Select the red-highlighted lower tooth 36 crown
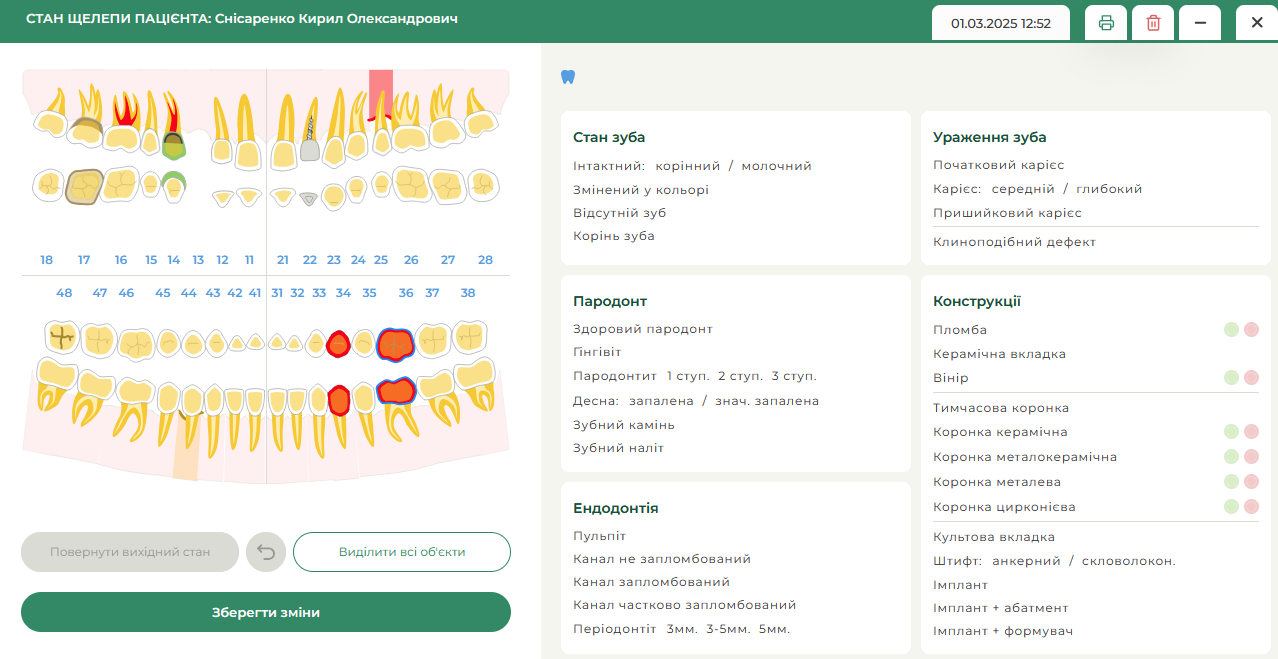The image size is (1278, 659). tap(396, 344)
